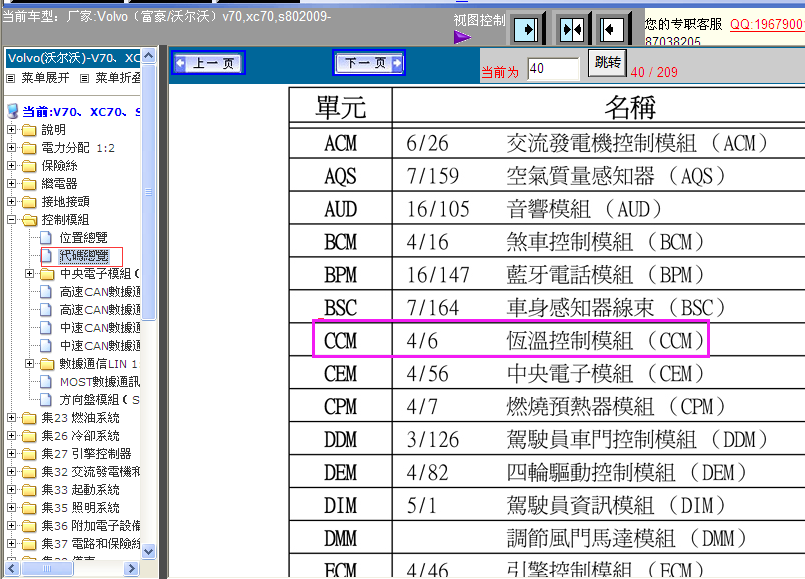805x579 pixels.
Task: Click the purple play triangle under 视图控制
Action: [462, 36]
